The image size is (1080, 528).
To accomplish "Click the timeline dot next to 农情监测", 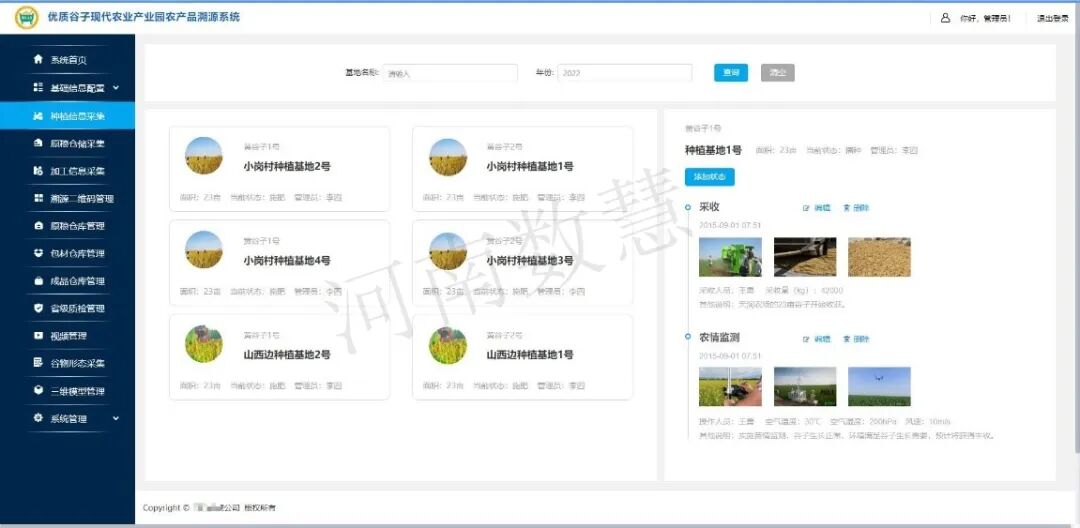I will point(687,337).
